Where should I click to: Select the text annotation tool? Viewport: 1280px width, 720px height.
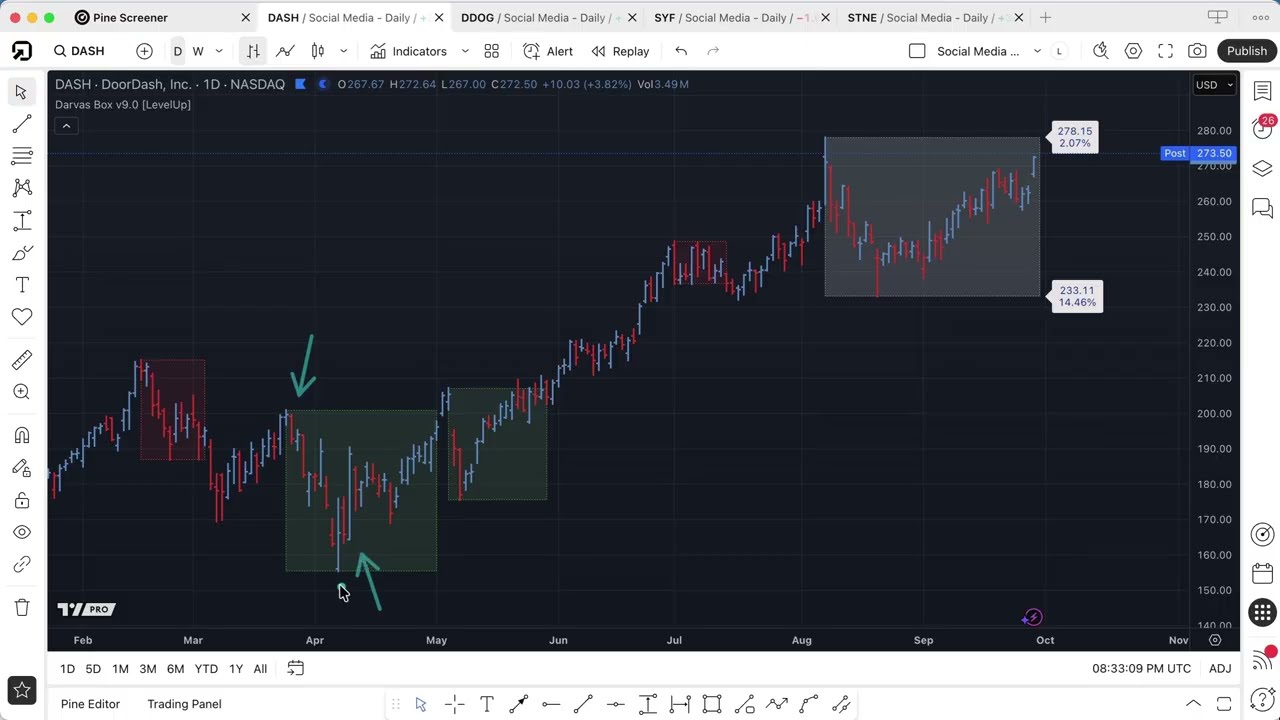click(21, 285)
